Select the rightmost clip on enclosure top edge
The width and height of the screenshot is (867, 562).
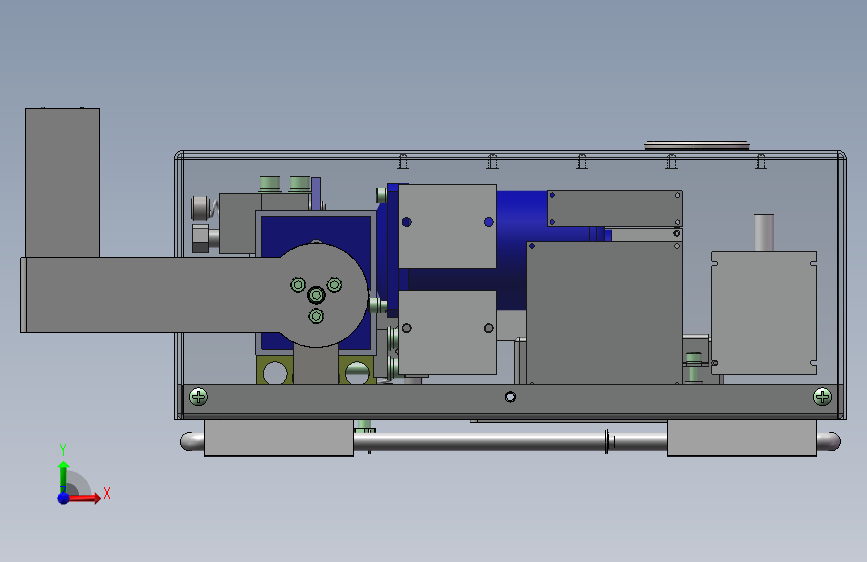coord(761,162)
